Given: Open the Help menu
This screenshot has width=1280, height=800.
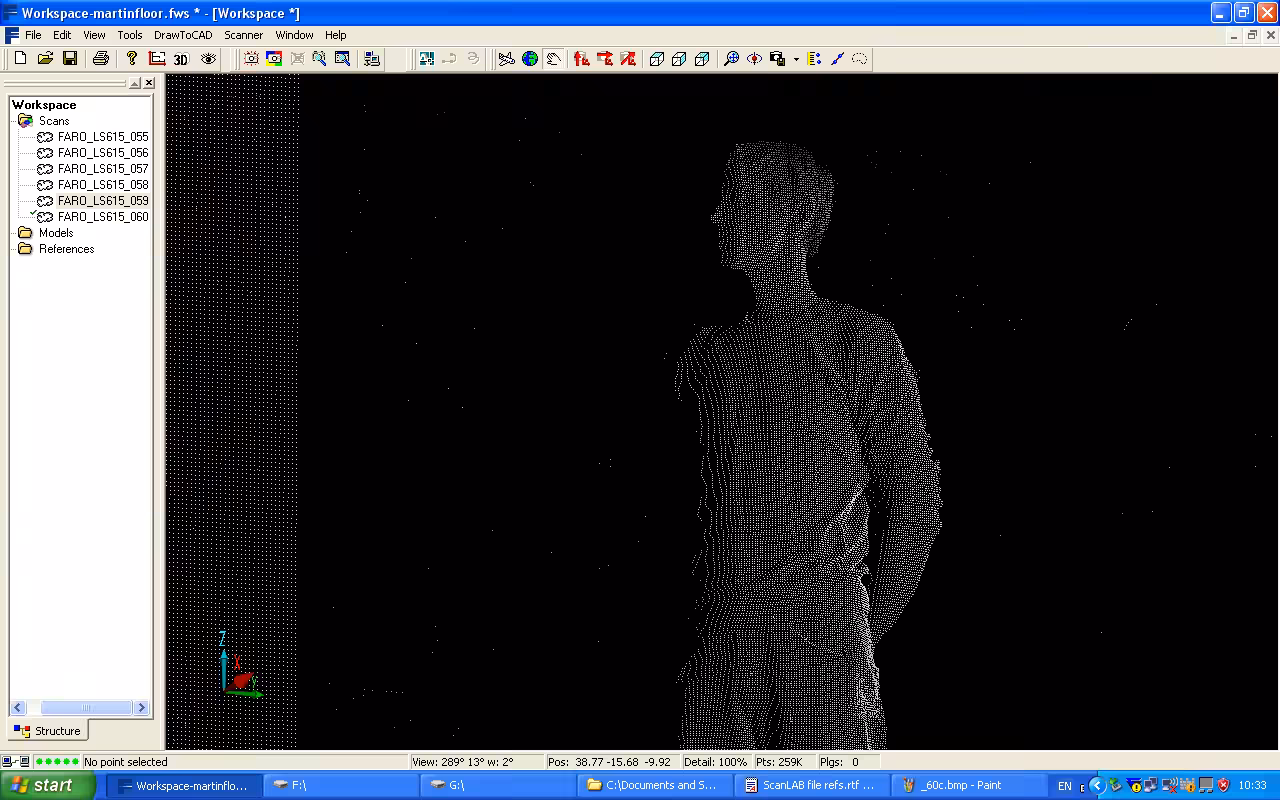Looking at the screenshot, I should point(335,35).
